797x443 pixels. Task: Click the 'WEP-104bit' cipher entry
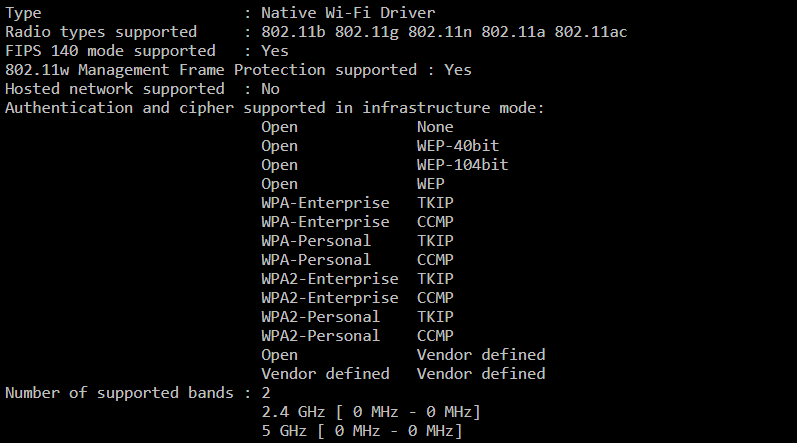click(x=463, y=165)
